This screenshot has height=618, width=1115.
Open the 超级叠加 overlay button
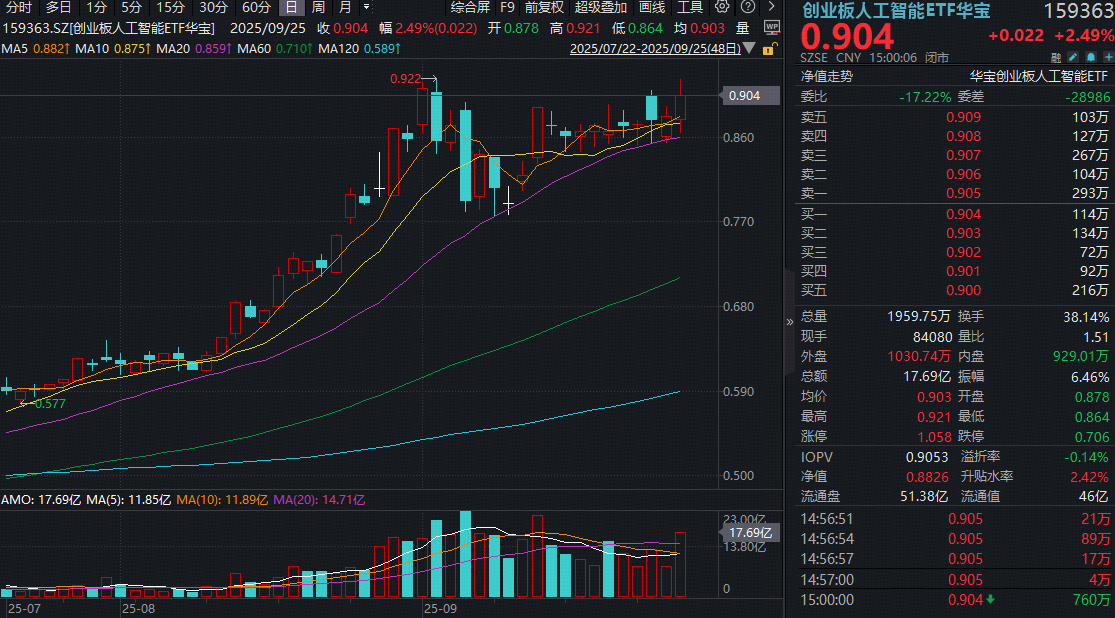[601, 7]
